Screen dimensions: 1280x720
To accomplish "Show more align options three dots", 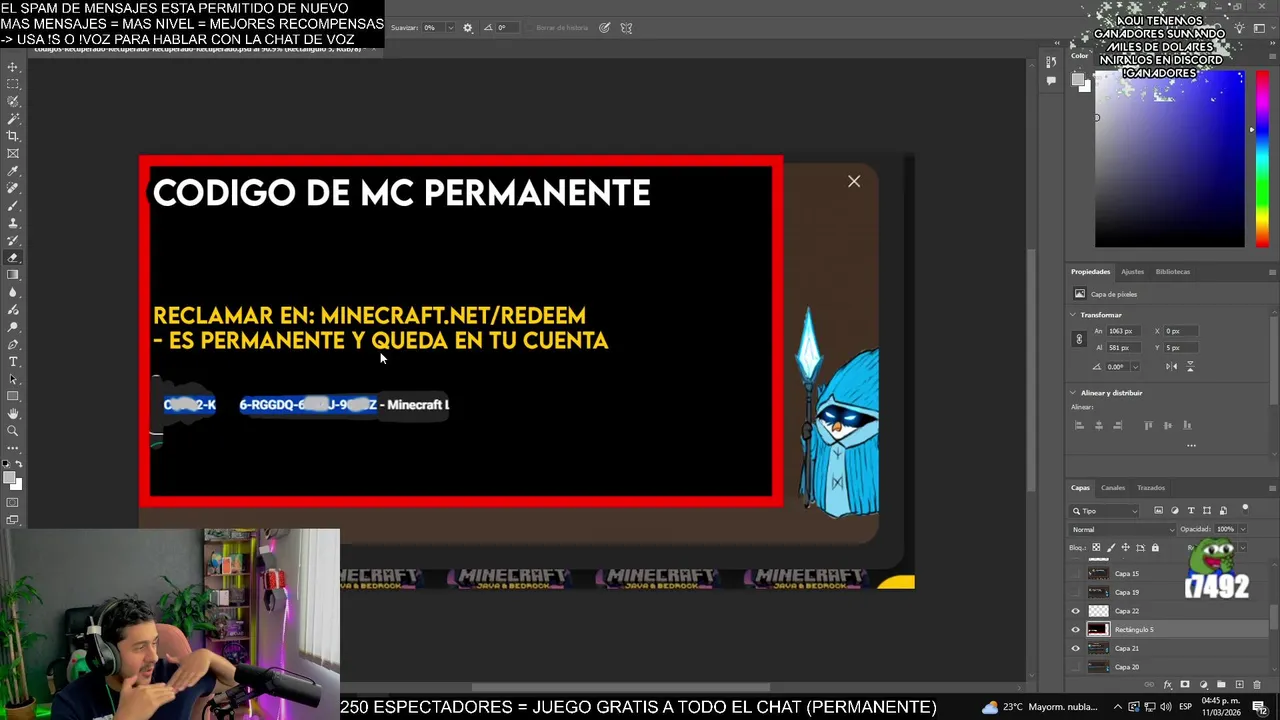I will point(1191,445).
